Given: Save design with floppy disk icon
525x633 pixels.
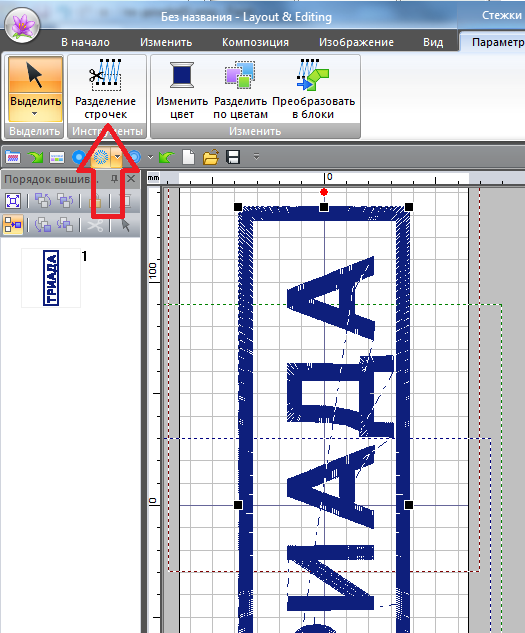Looking at the screenshot, I should (x=233, y=157).
